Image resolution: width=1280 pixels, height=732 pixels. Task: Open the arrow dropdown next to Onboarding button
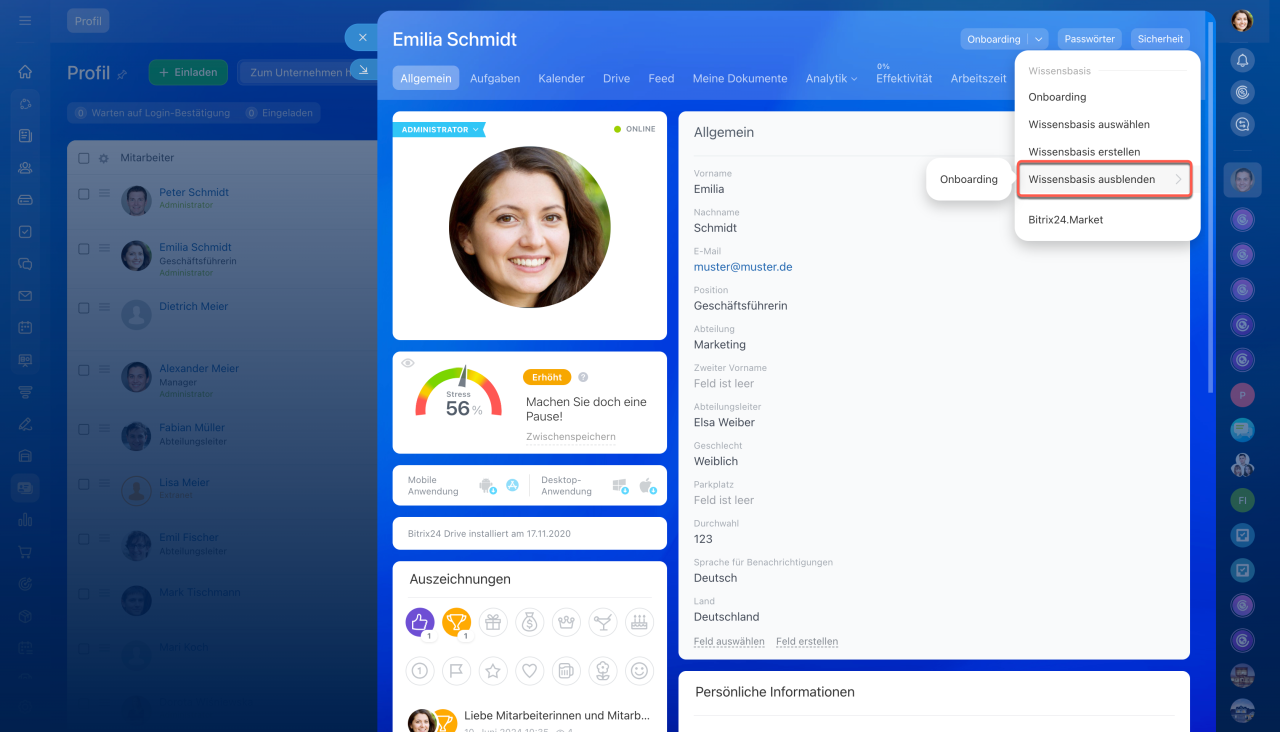1038,39
